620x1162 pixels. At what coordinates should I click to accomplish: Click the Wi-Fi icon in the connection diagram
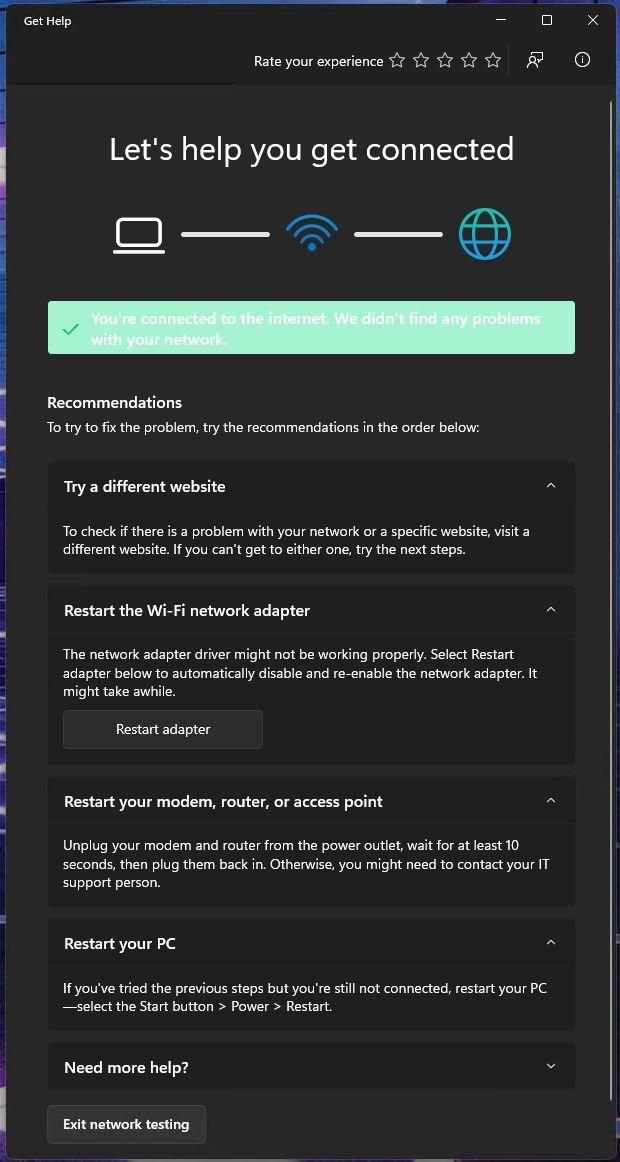(x=311, y=232)
